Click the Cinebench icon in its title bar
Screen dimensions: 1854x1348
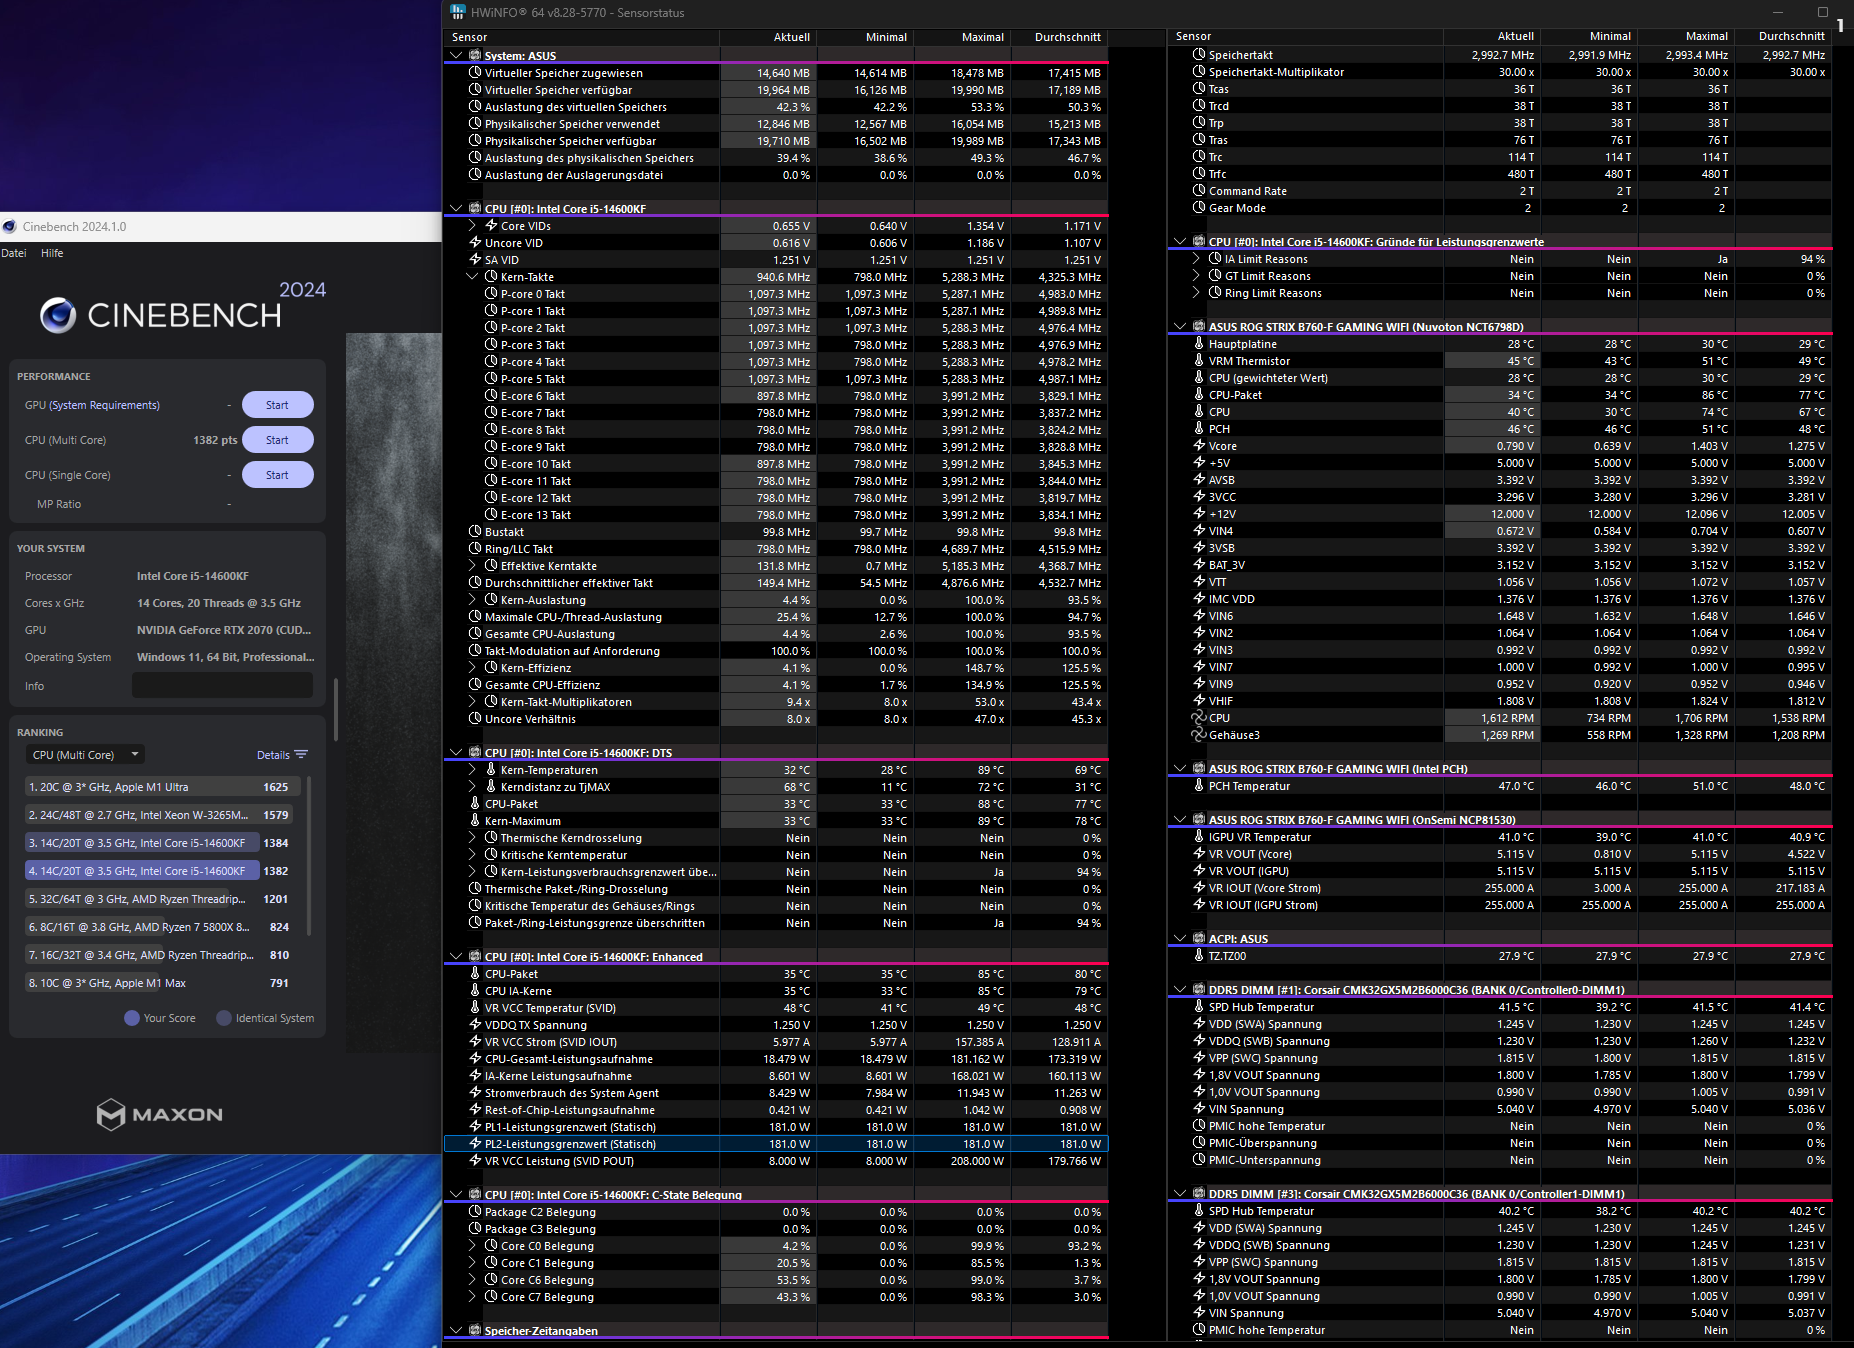click(10, 227)
